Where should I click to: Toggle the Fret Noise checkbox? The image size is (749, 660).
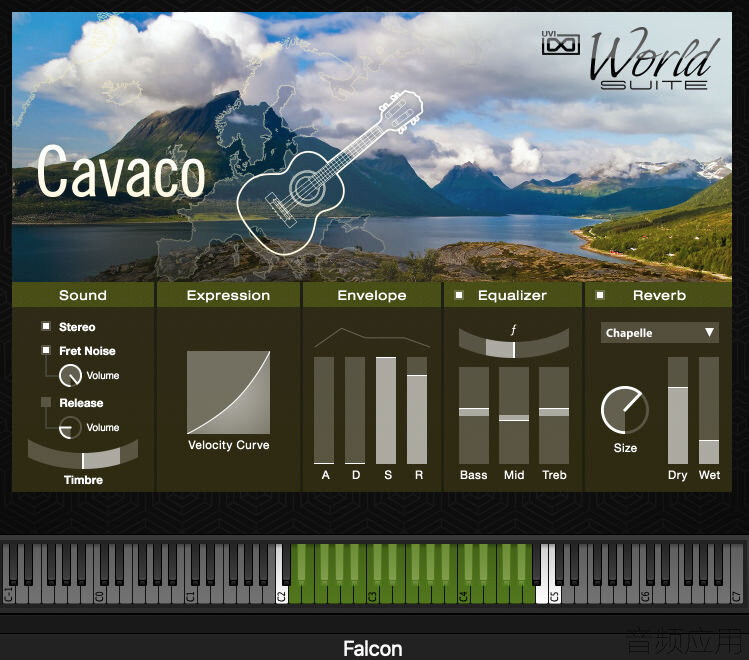[46, 350]
